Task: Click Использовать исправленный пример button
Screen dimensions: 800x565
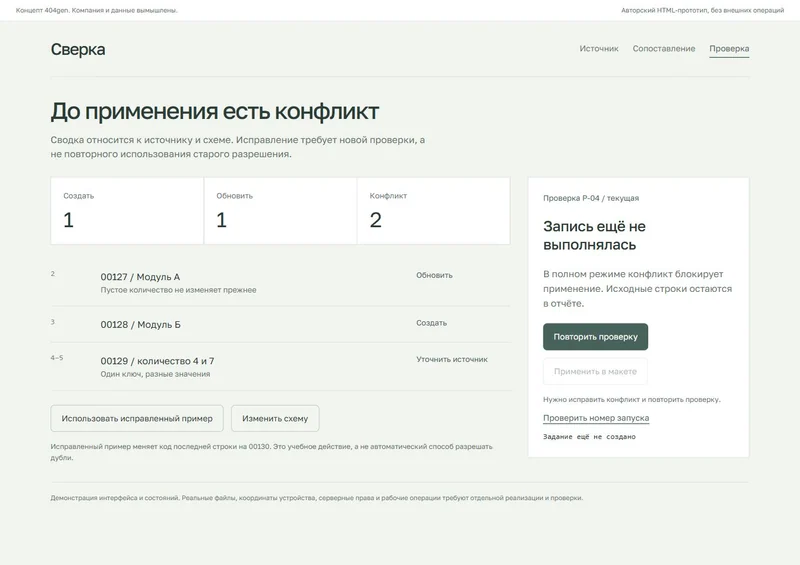Action: 137,419
